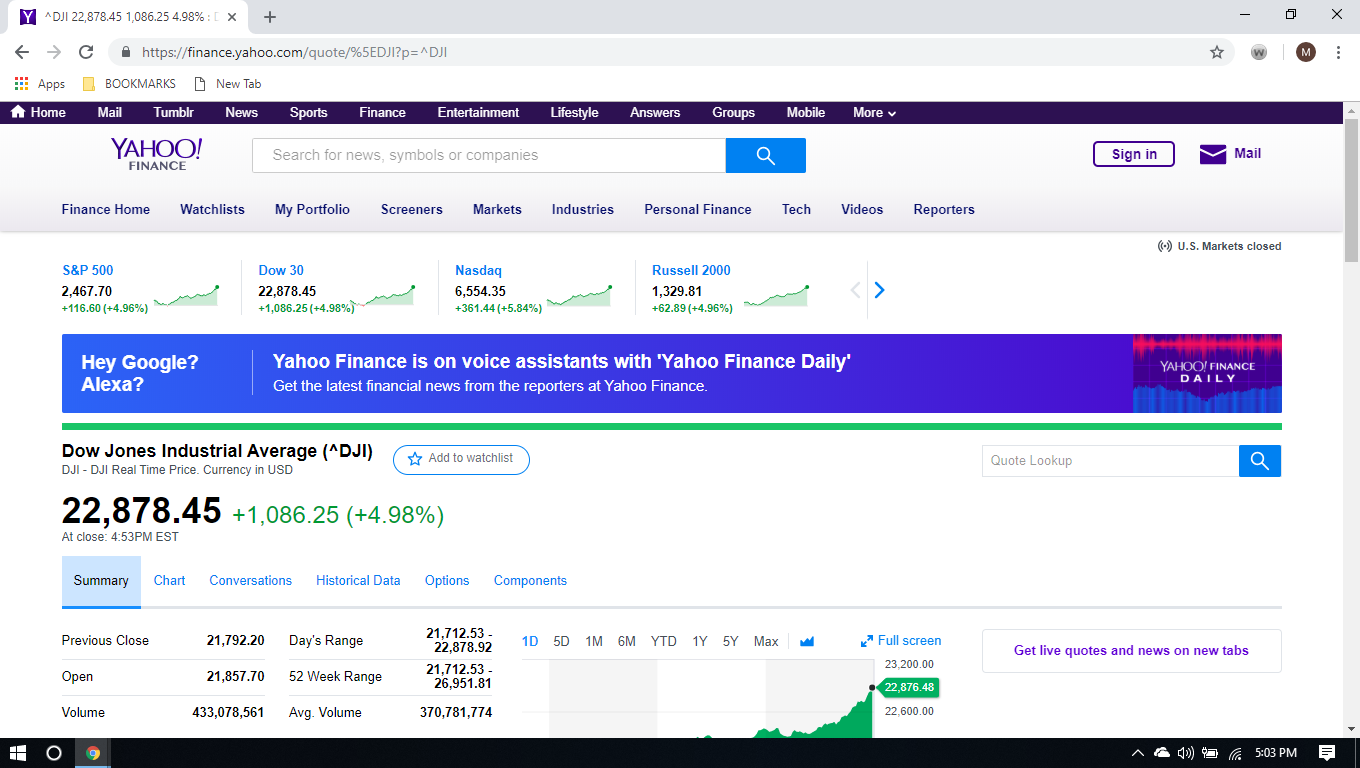Open the Russell 2000 index link
The image size is (1360, 768).
[691, 271]
